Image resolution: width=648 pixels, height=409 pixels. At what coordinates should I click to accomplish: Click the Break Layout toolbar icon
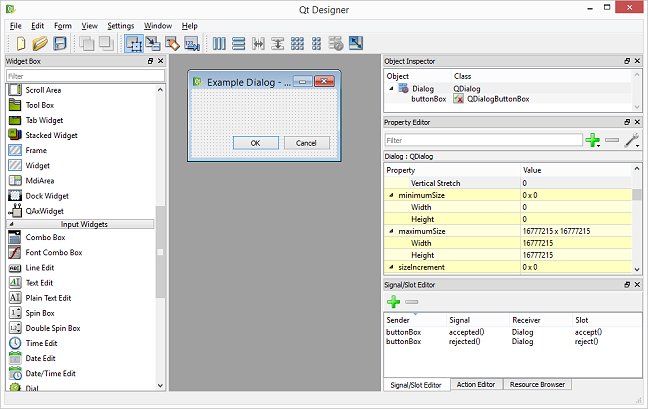(x=336, y=43)
